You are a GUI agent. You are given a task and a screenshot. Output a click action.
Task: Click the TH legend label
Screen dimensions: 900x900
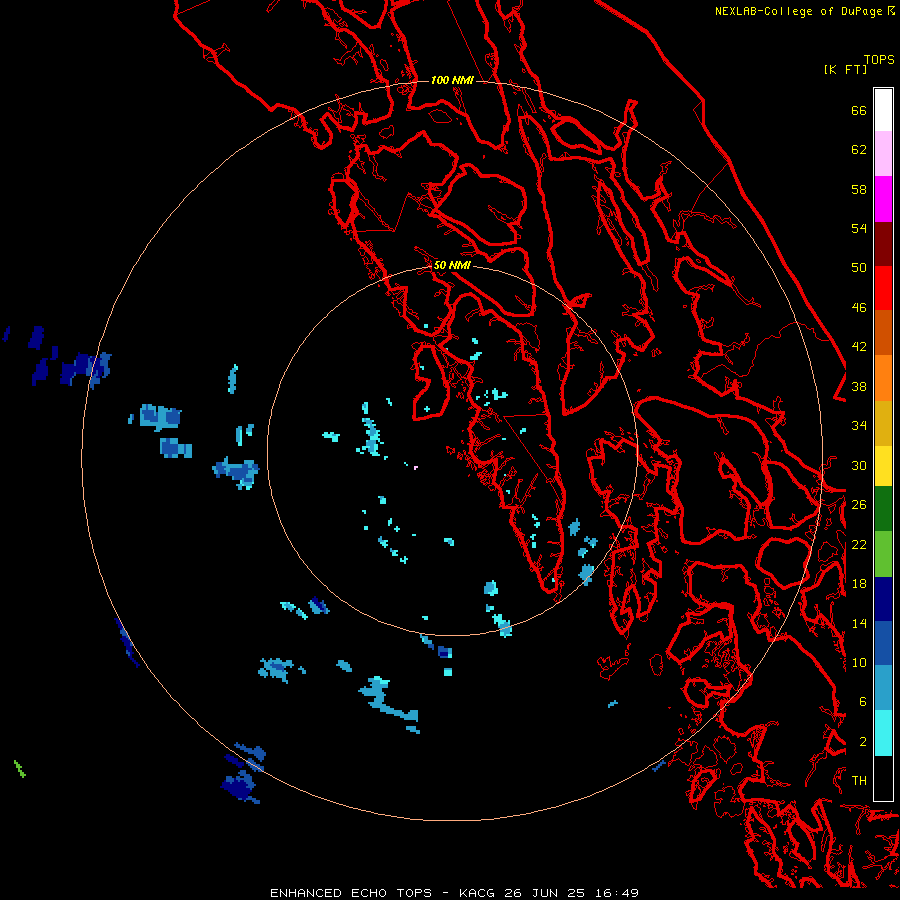pos(859,781)
